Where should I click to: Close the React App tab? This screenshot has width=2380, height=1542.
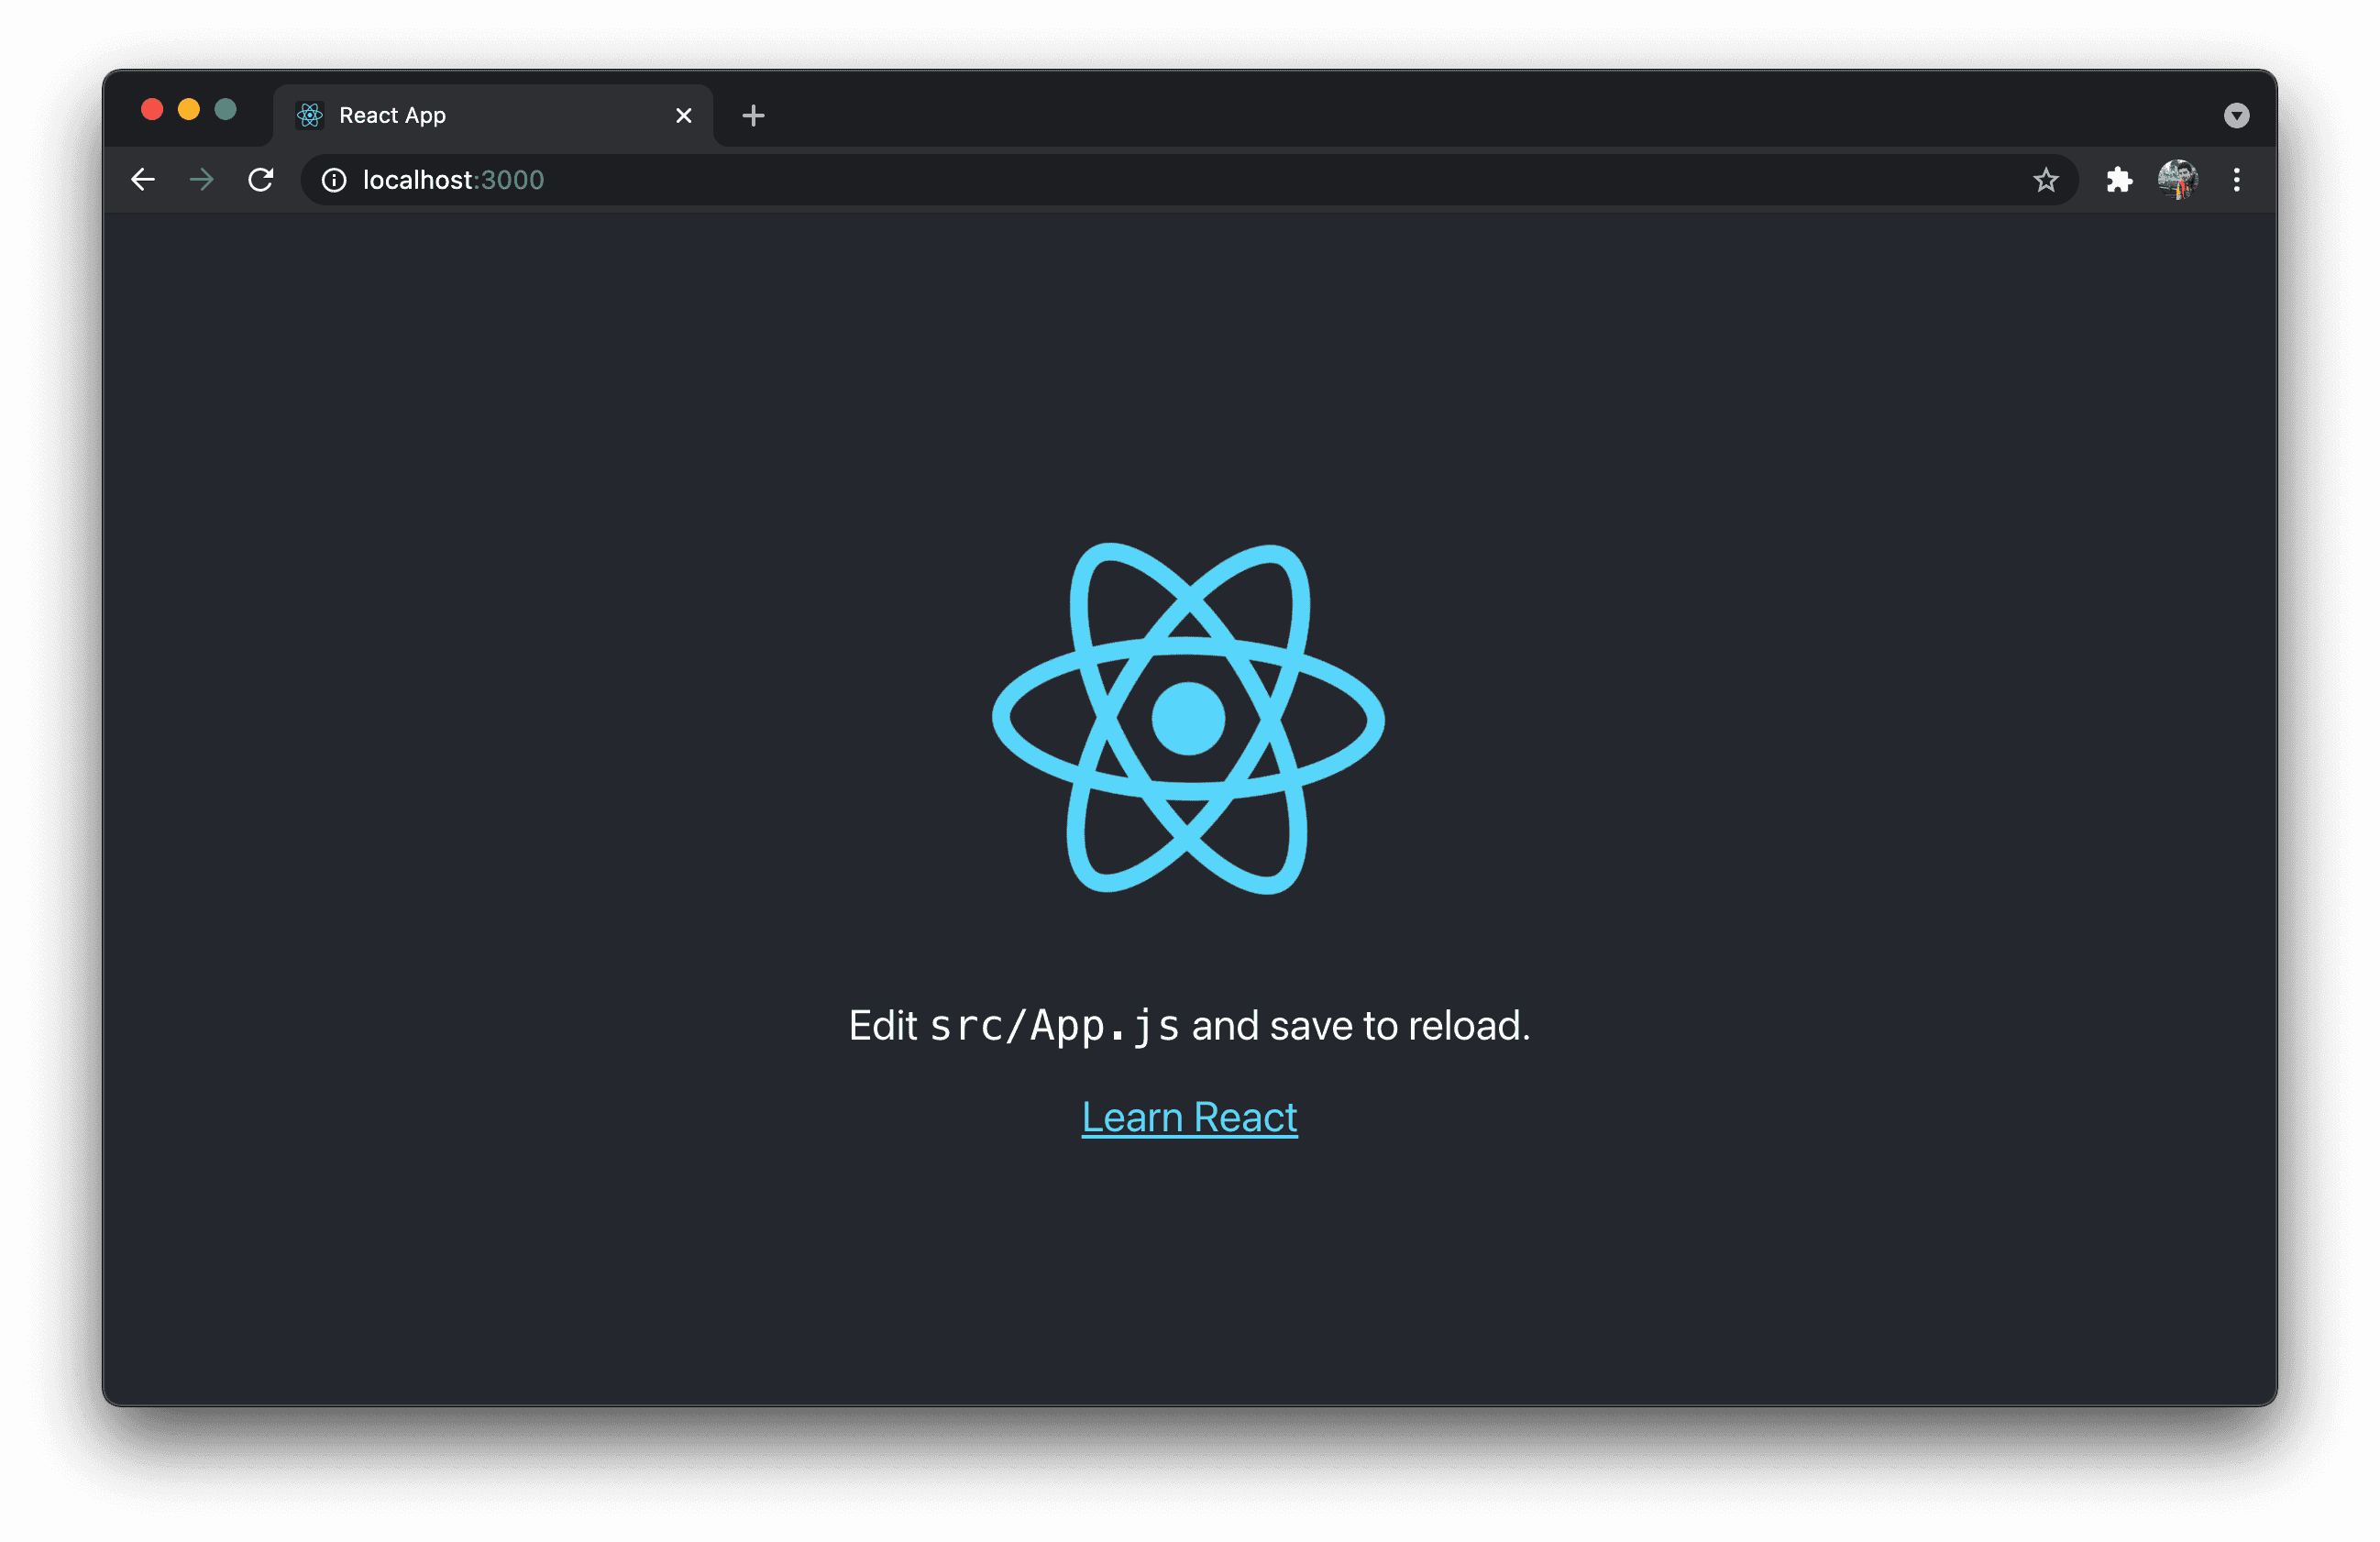[x=684, y=116]
